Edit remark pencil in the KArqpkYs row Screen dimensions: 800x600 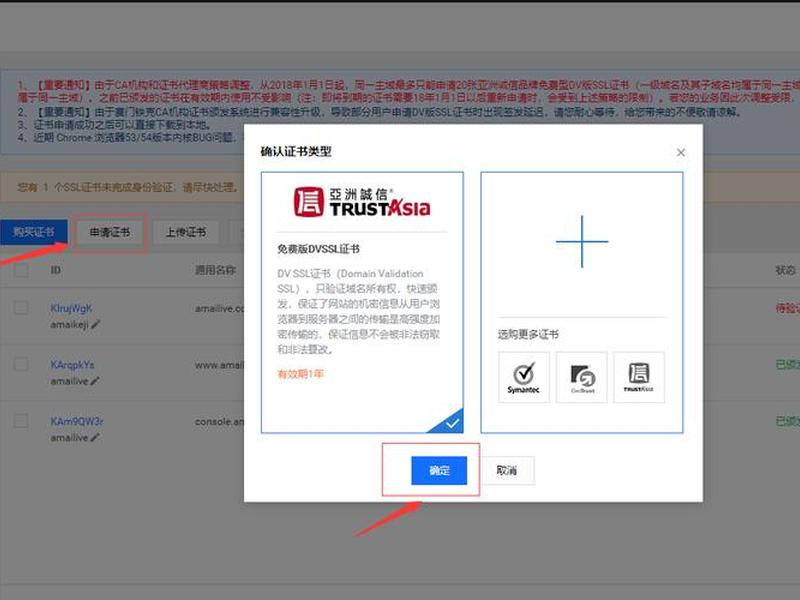(x=95, y=381)
